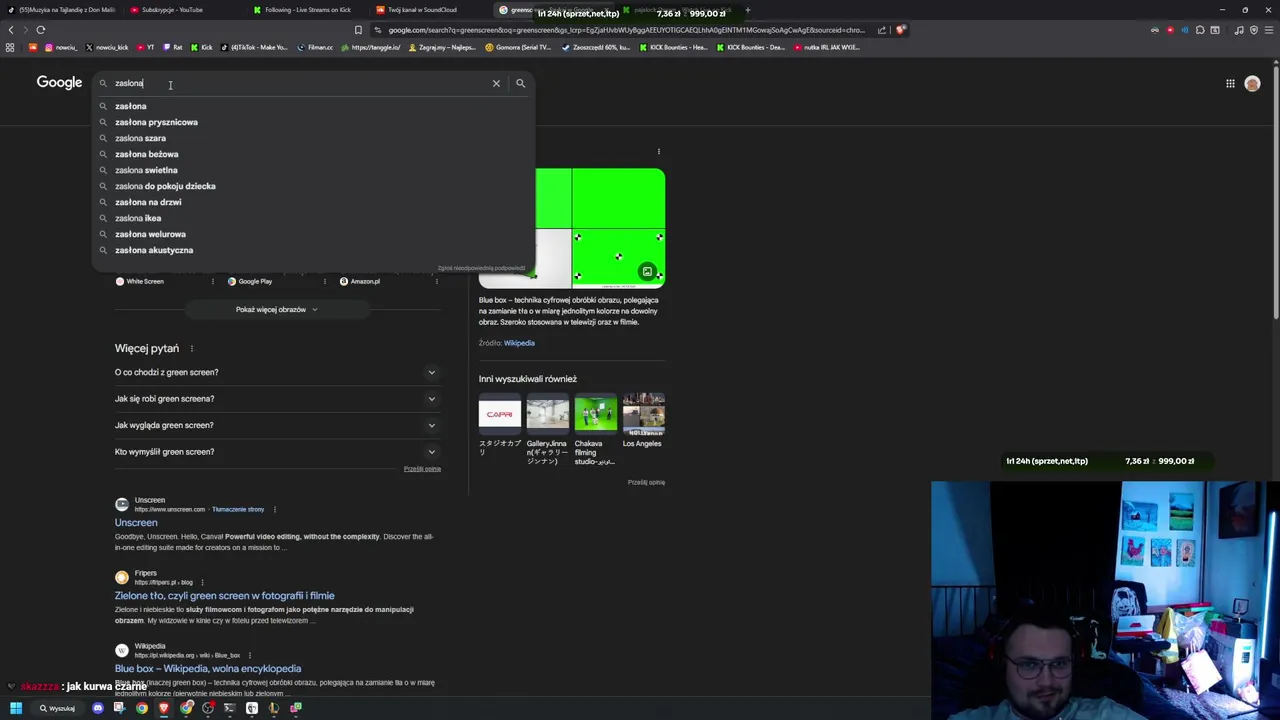Switch to the Twój kanał w SoundCloud tab

coord(430,10)
